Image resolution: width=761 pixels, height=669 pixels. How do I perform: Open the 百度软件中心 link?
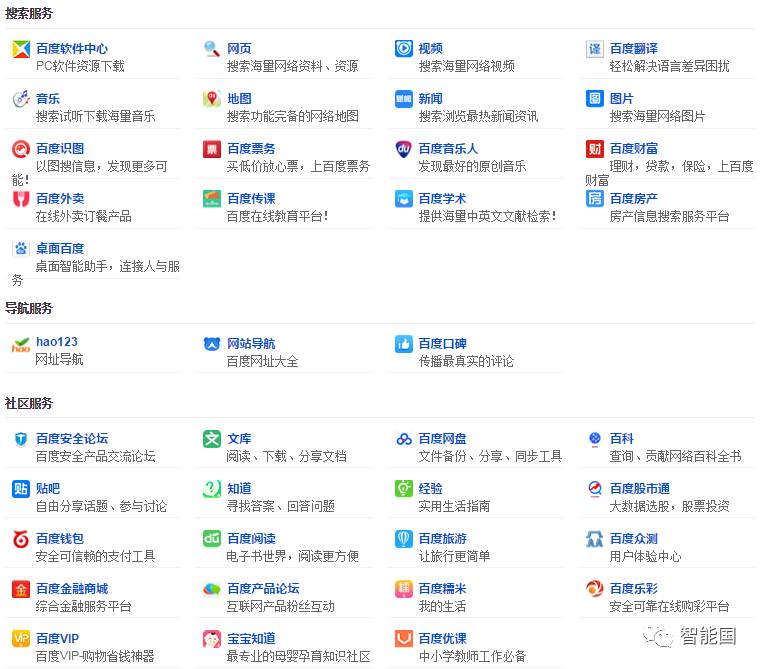point(72,49)
